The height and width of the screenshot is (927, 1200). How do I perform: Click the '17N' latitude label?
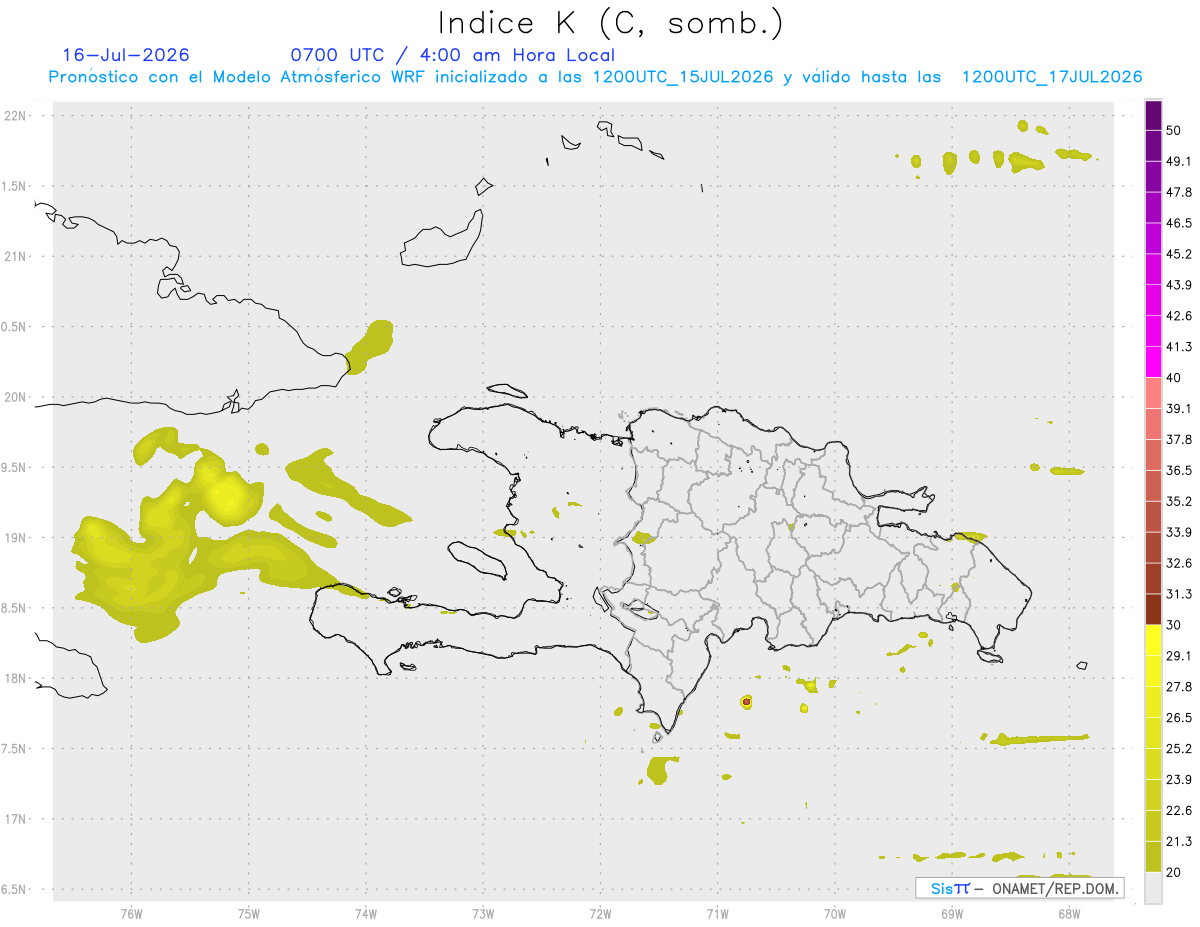point(14,819)
